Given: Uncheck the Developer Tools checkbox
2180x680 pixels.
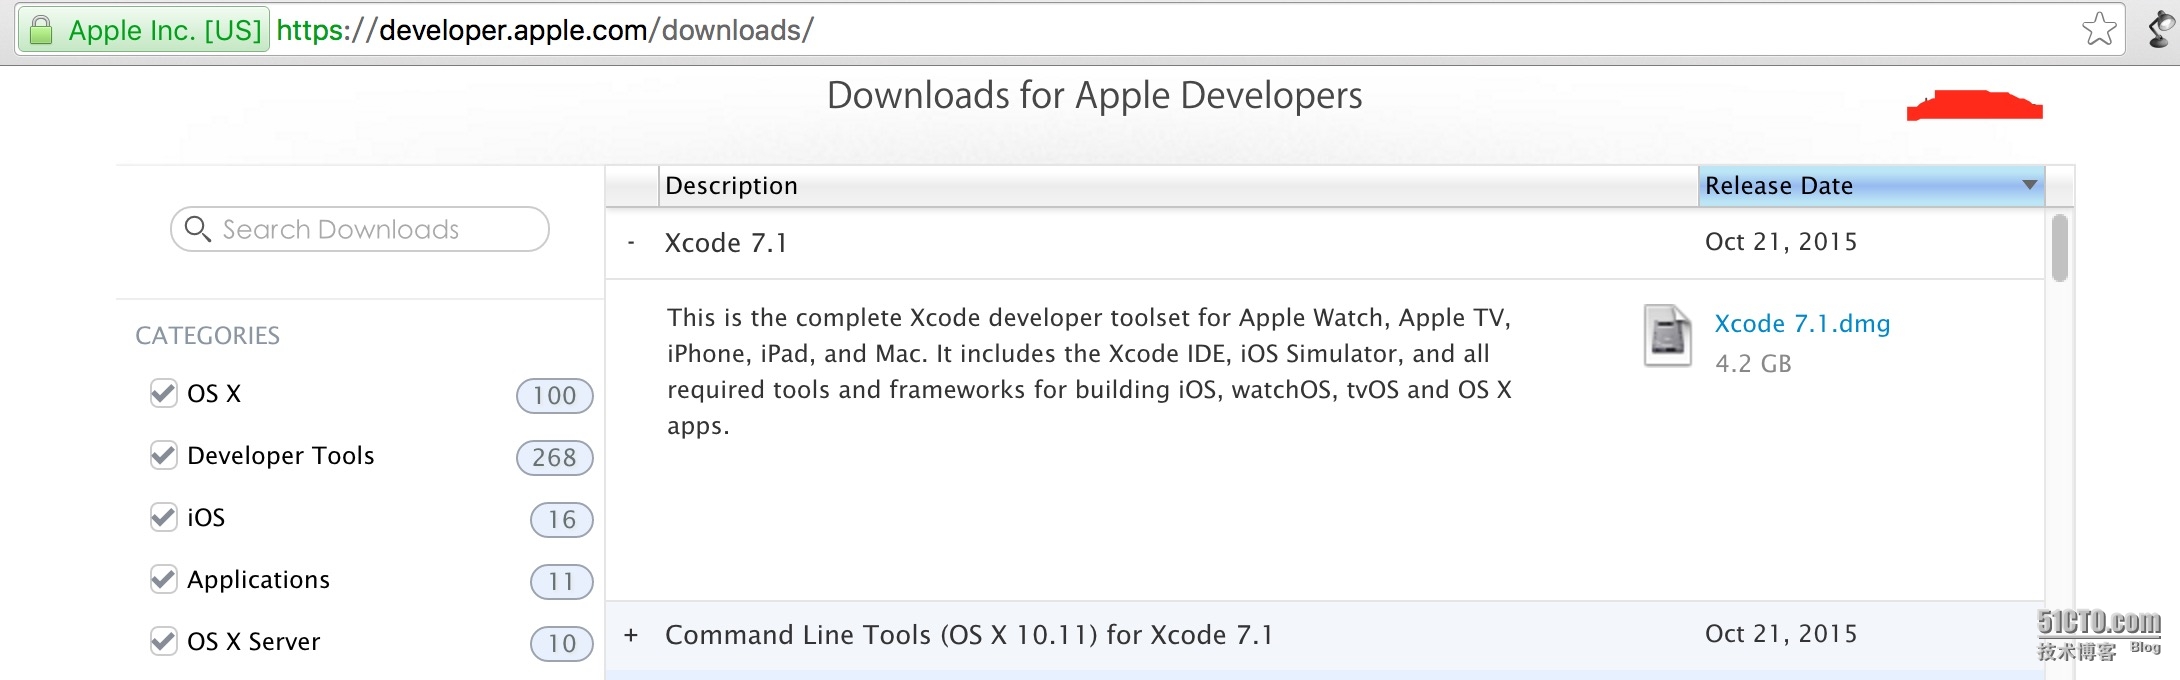Looking at the screenshot, I should (x=163, y=455).
